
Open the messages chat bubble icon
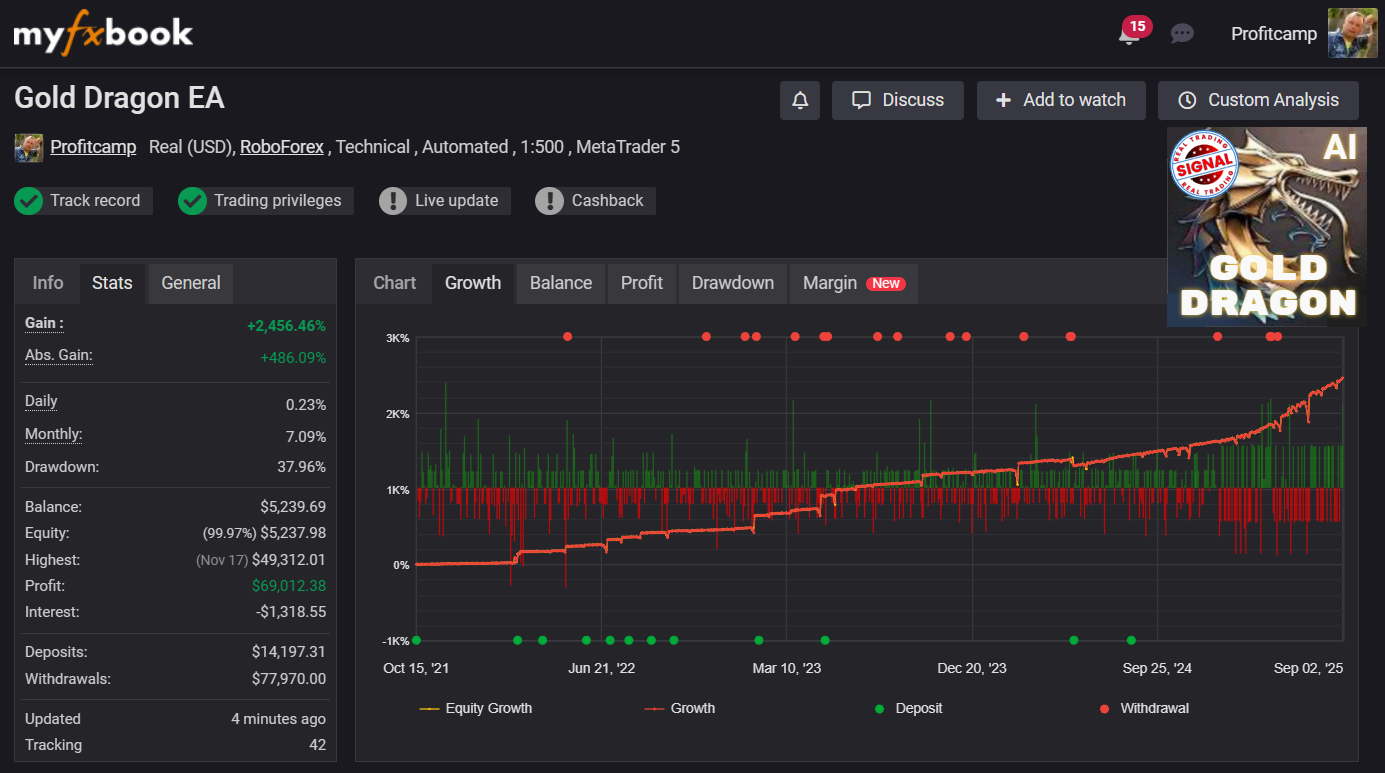pos(1182,34)
